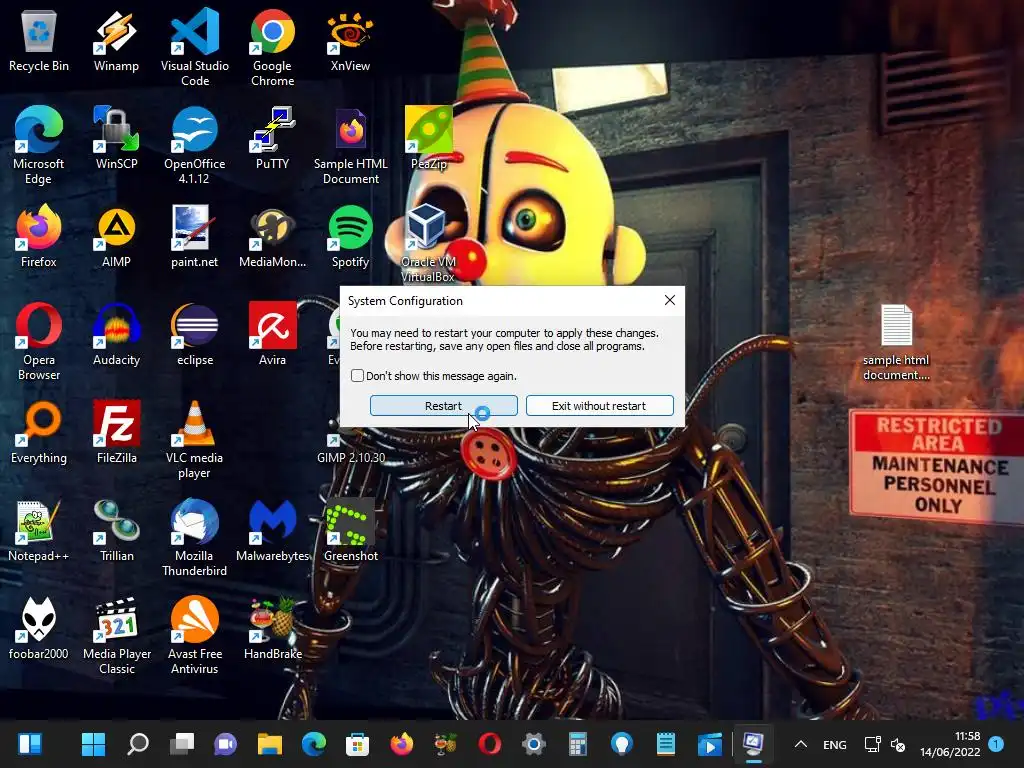Screen dimensions: 1024x768
Task: Select Media Player Classic desktop icon
Action: [x=116, y=635]
